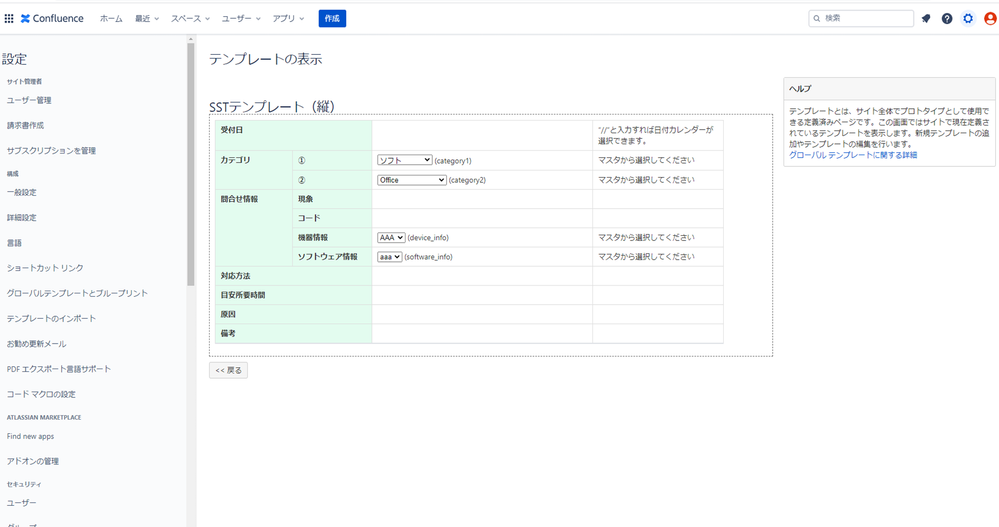Focus the 検索 search field
Viewport: 999px width, 527px height.
point(861,18)
